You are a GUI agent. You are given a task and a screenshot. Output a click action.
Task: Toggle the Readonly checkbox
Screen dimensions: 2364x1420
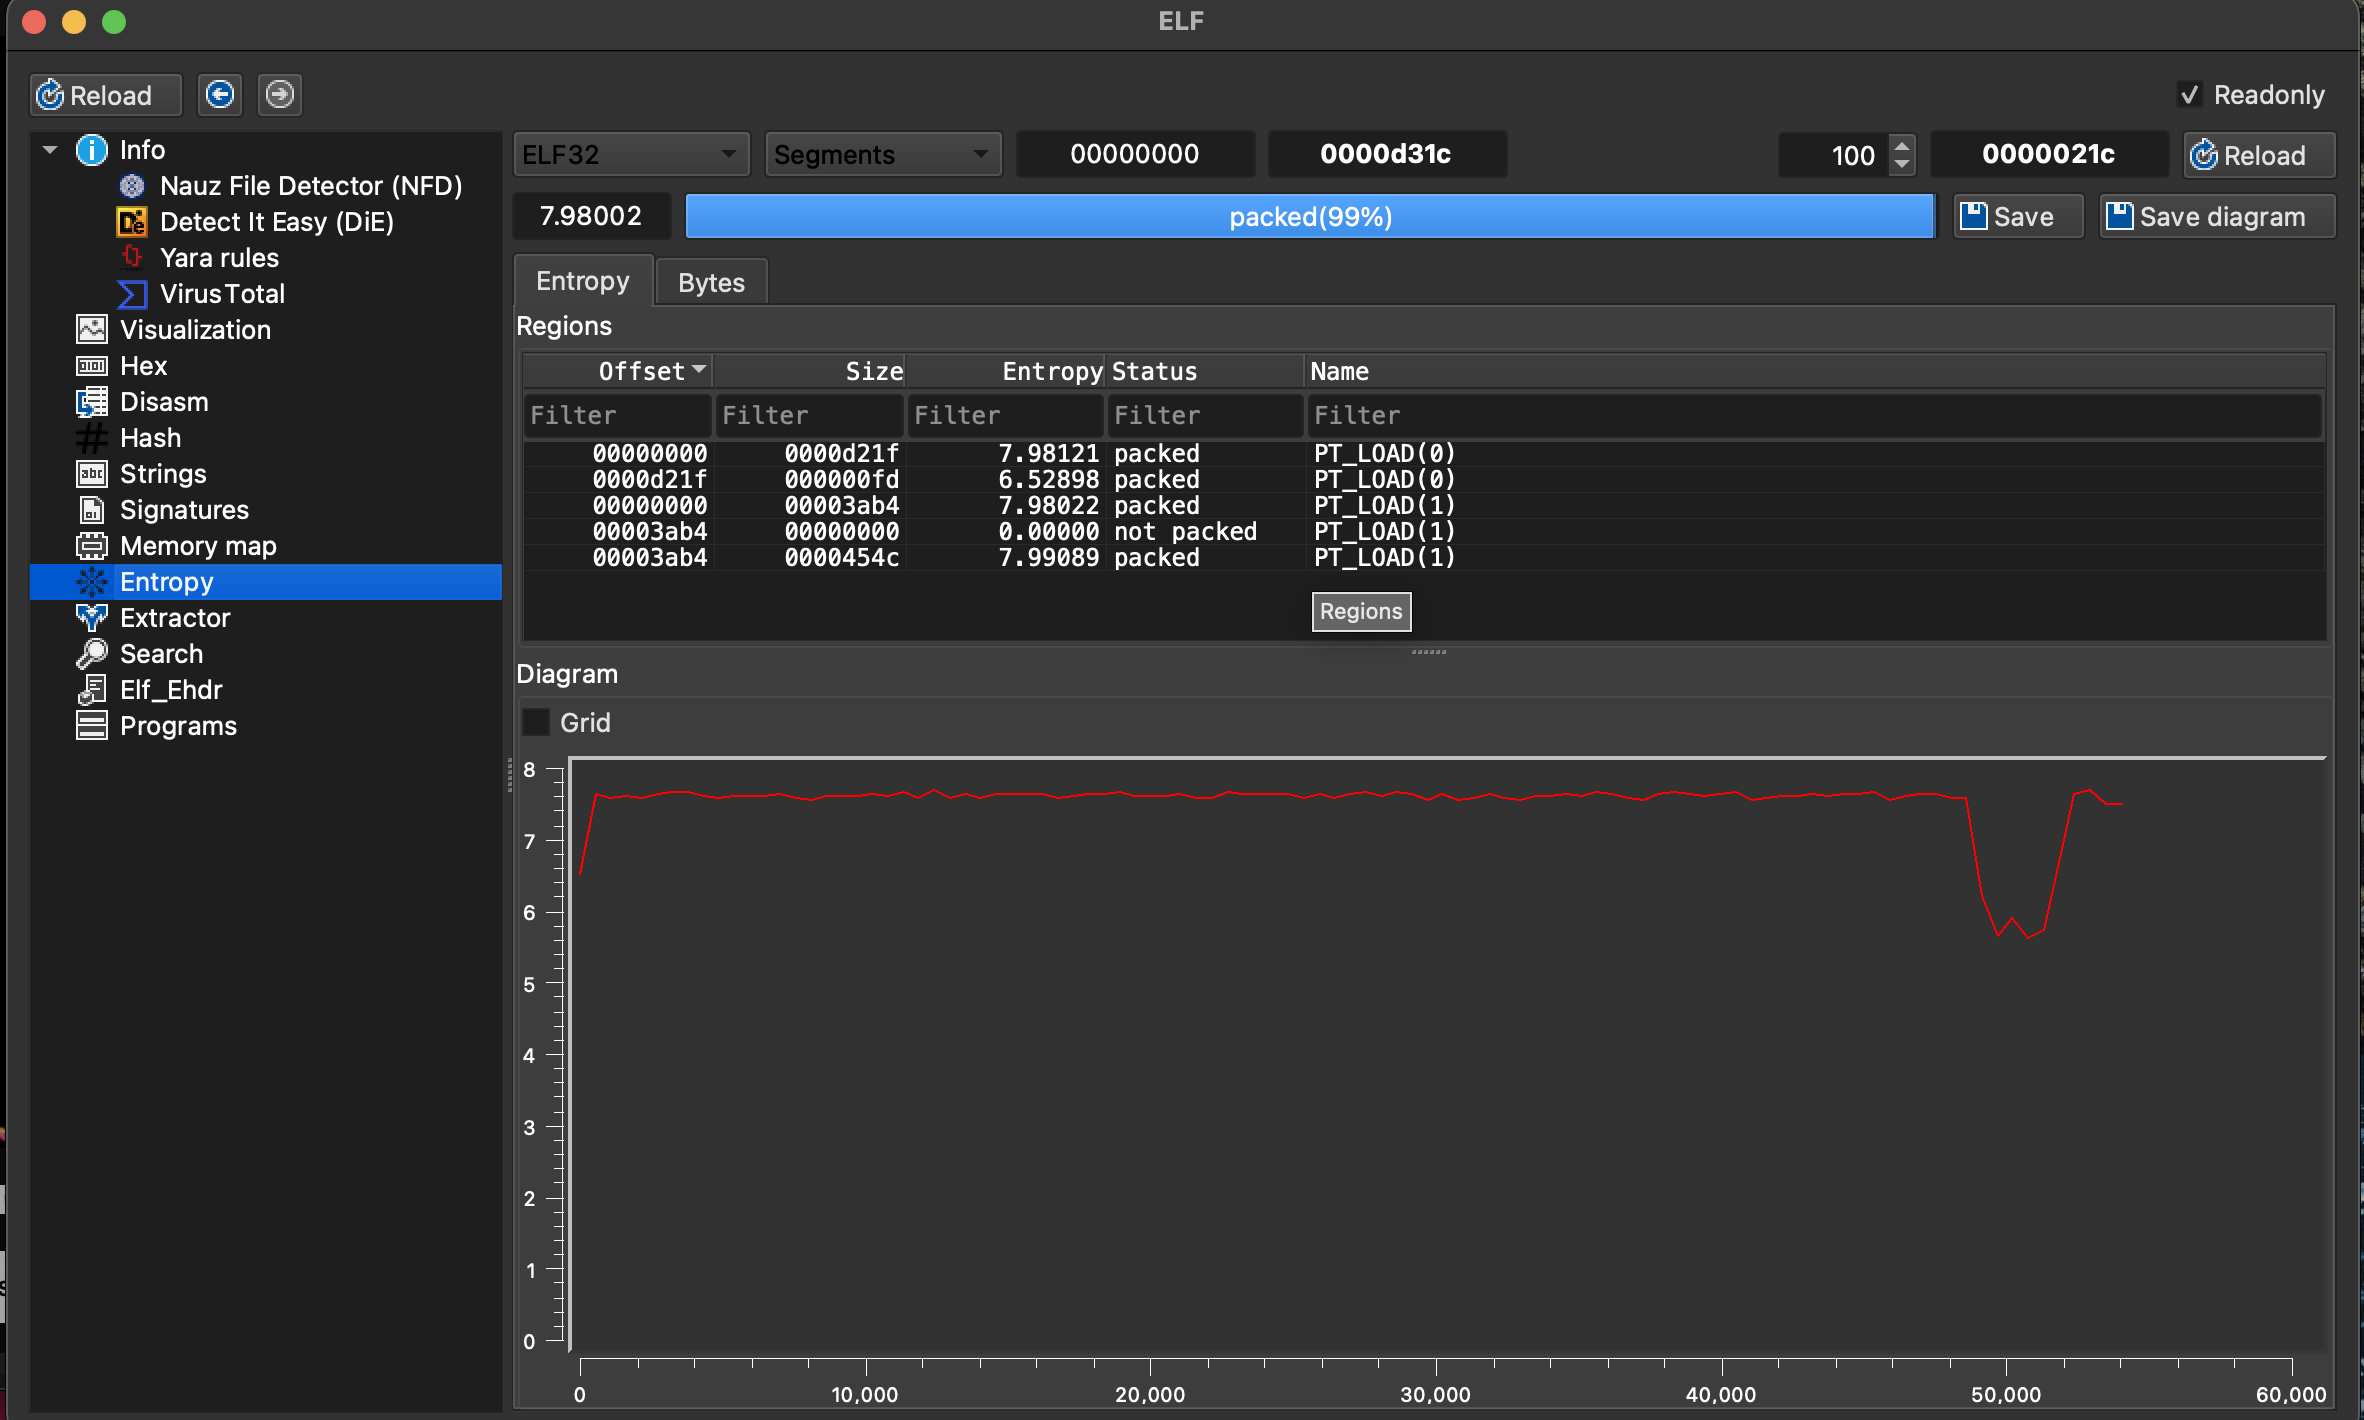click(x=2190, y=95)
